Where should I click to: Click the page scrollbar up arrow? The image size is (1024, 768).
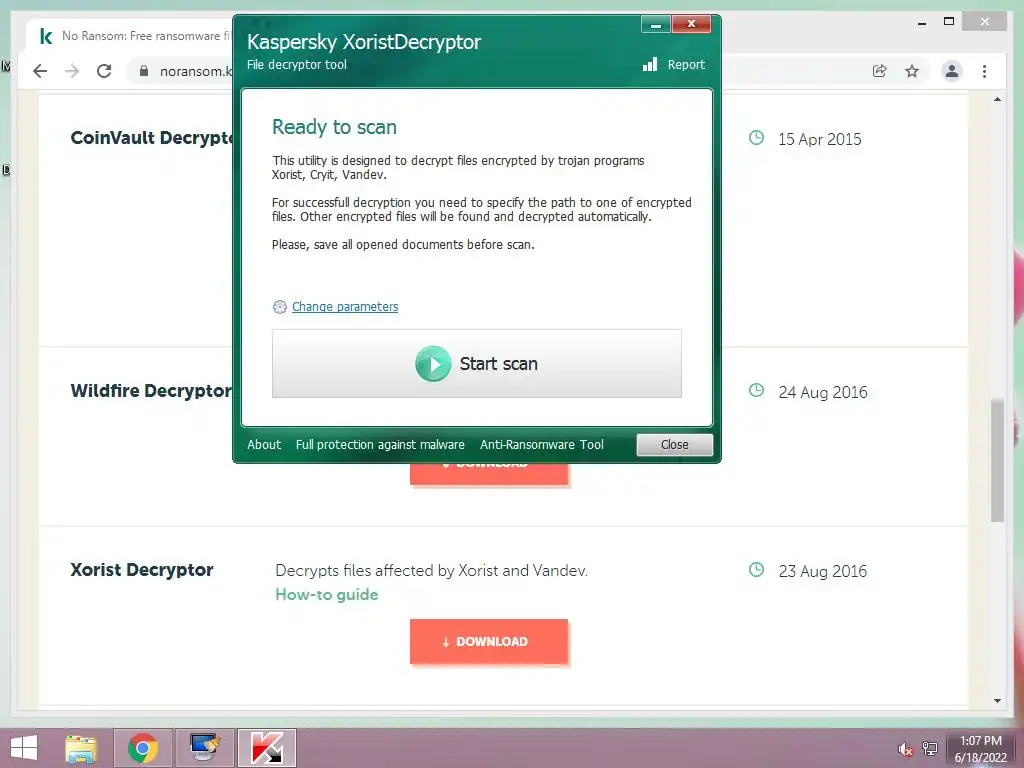tap(997, 99)
